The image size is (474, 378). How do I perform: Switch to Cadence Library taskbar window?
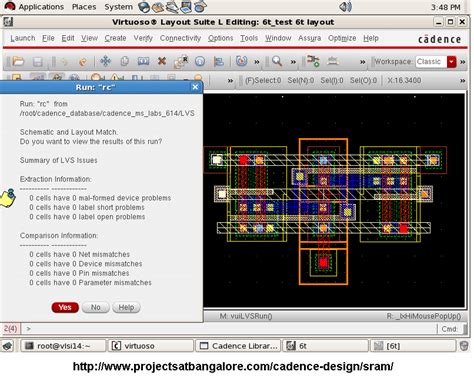[238, 346]
